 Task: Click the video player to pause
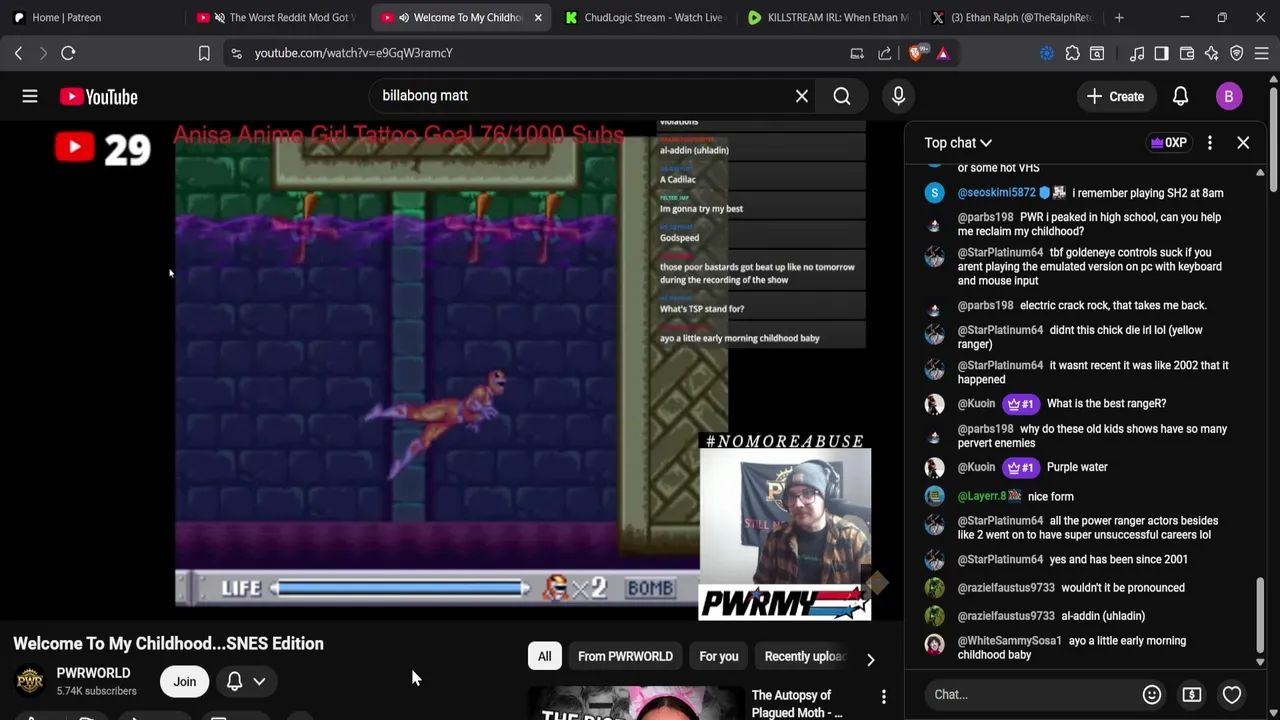450,370
